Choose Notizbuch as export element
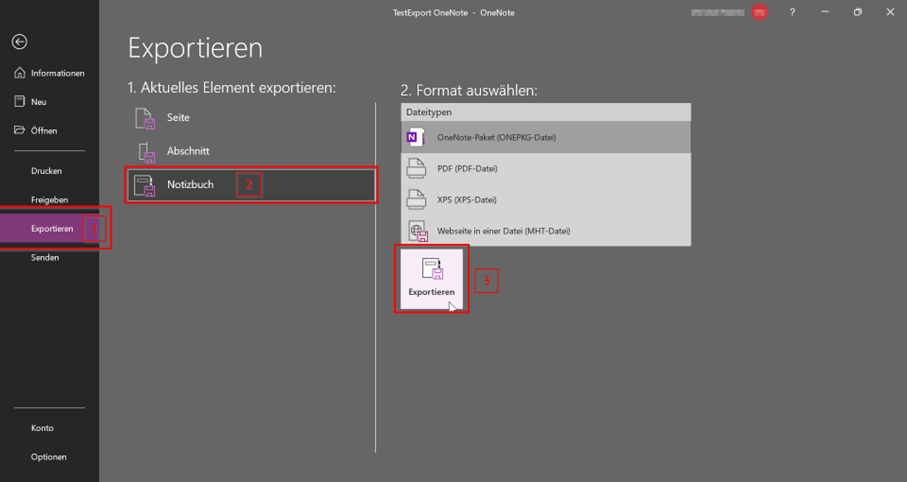 [x=251, y=185]
